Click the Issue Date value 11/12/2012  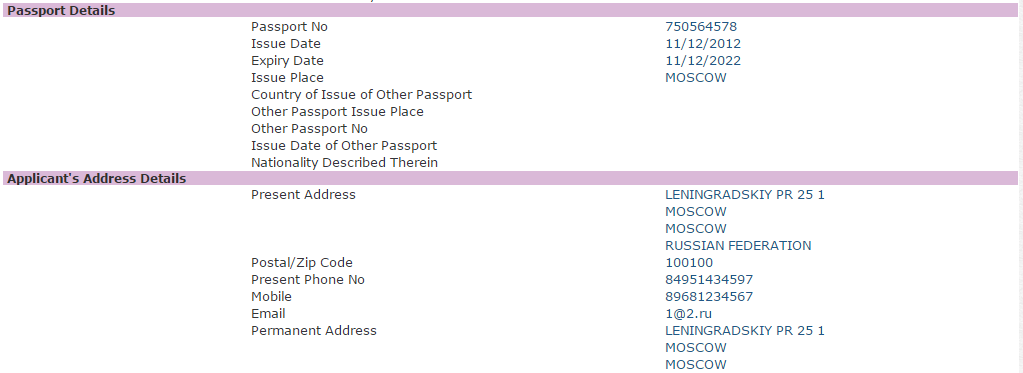pos(703,44)
